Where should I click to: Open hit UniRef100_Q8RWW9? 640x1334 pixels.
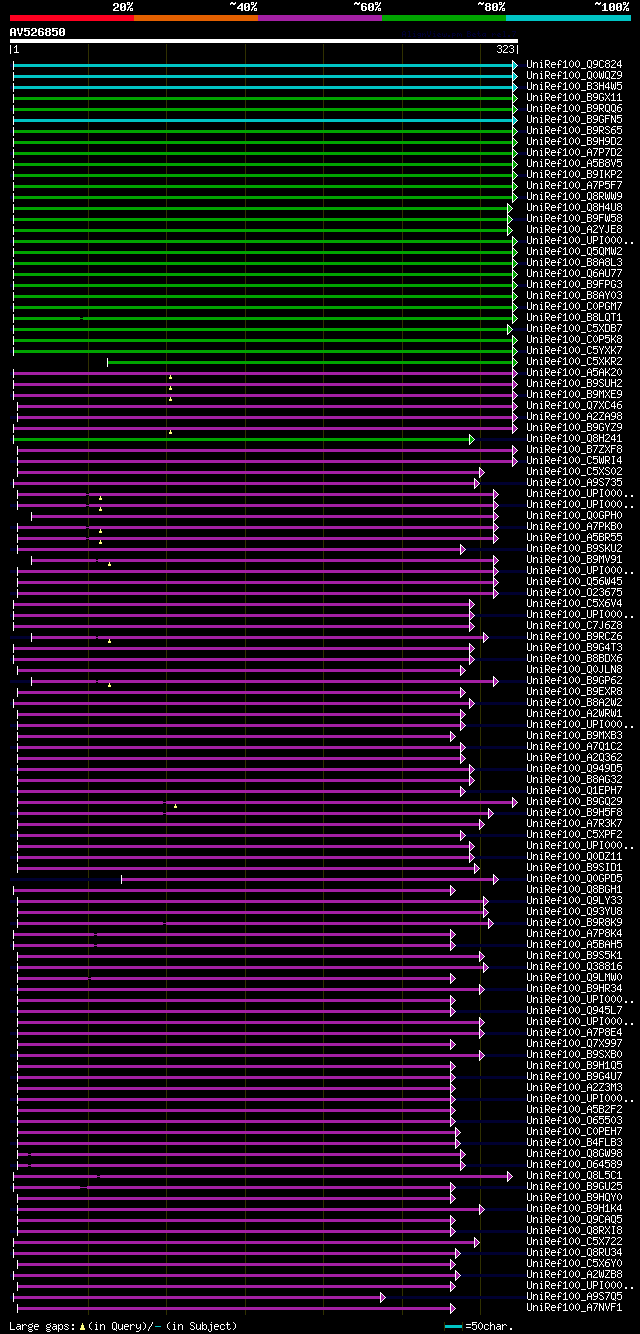(x=574, y=196)
